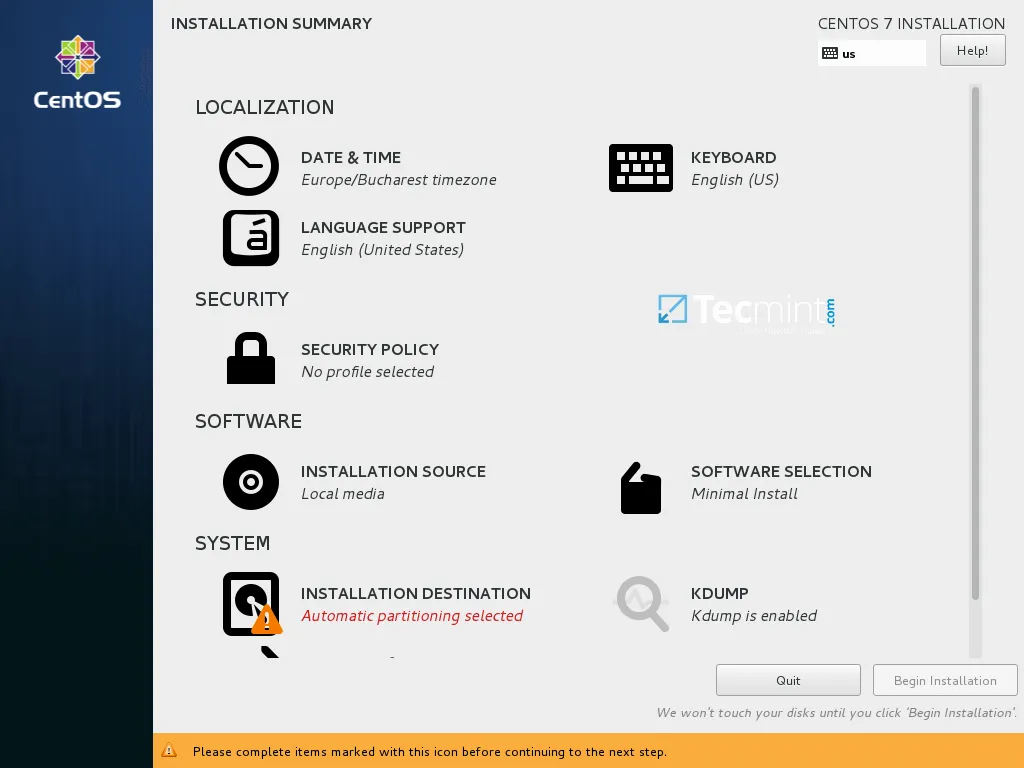
Task: Select the Begin Installation button
Action: [944, 680]
